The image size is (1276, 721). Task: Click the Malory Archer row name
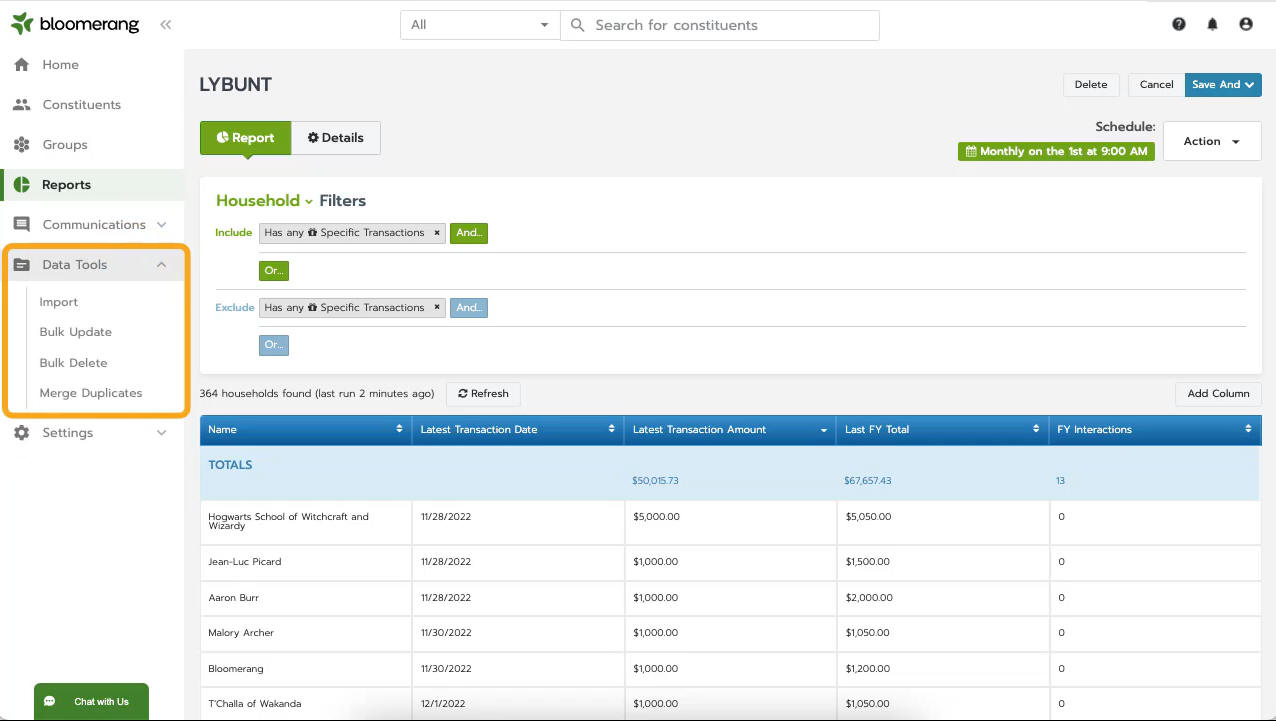pos(241,633)
